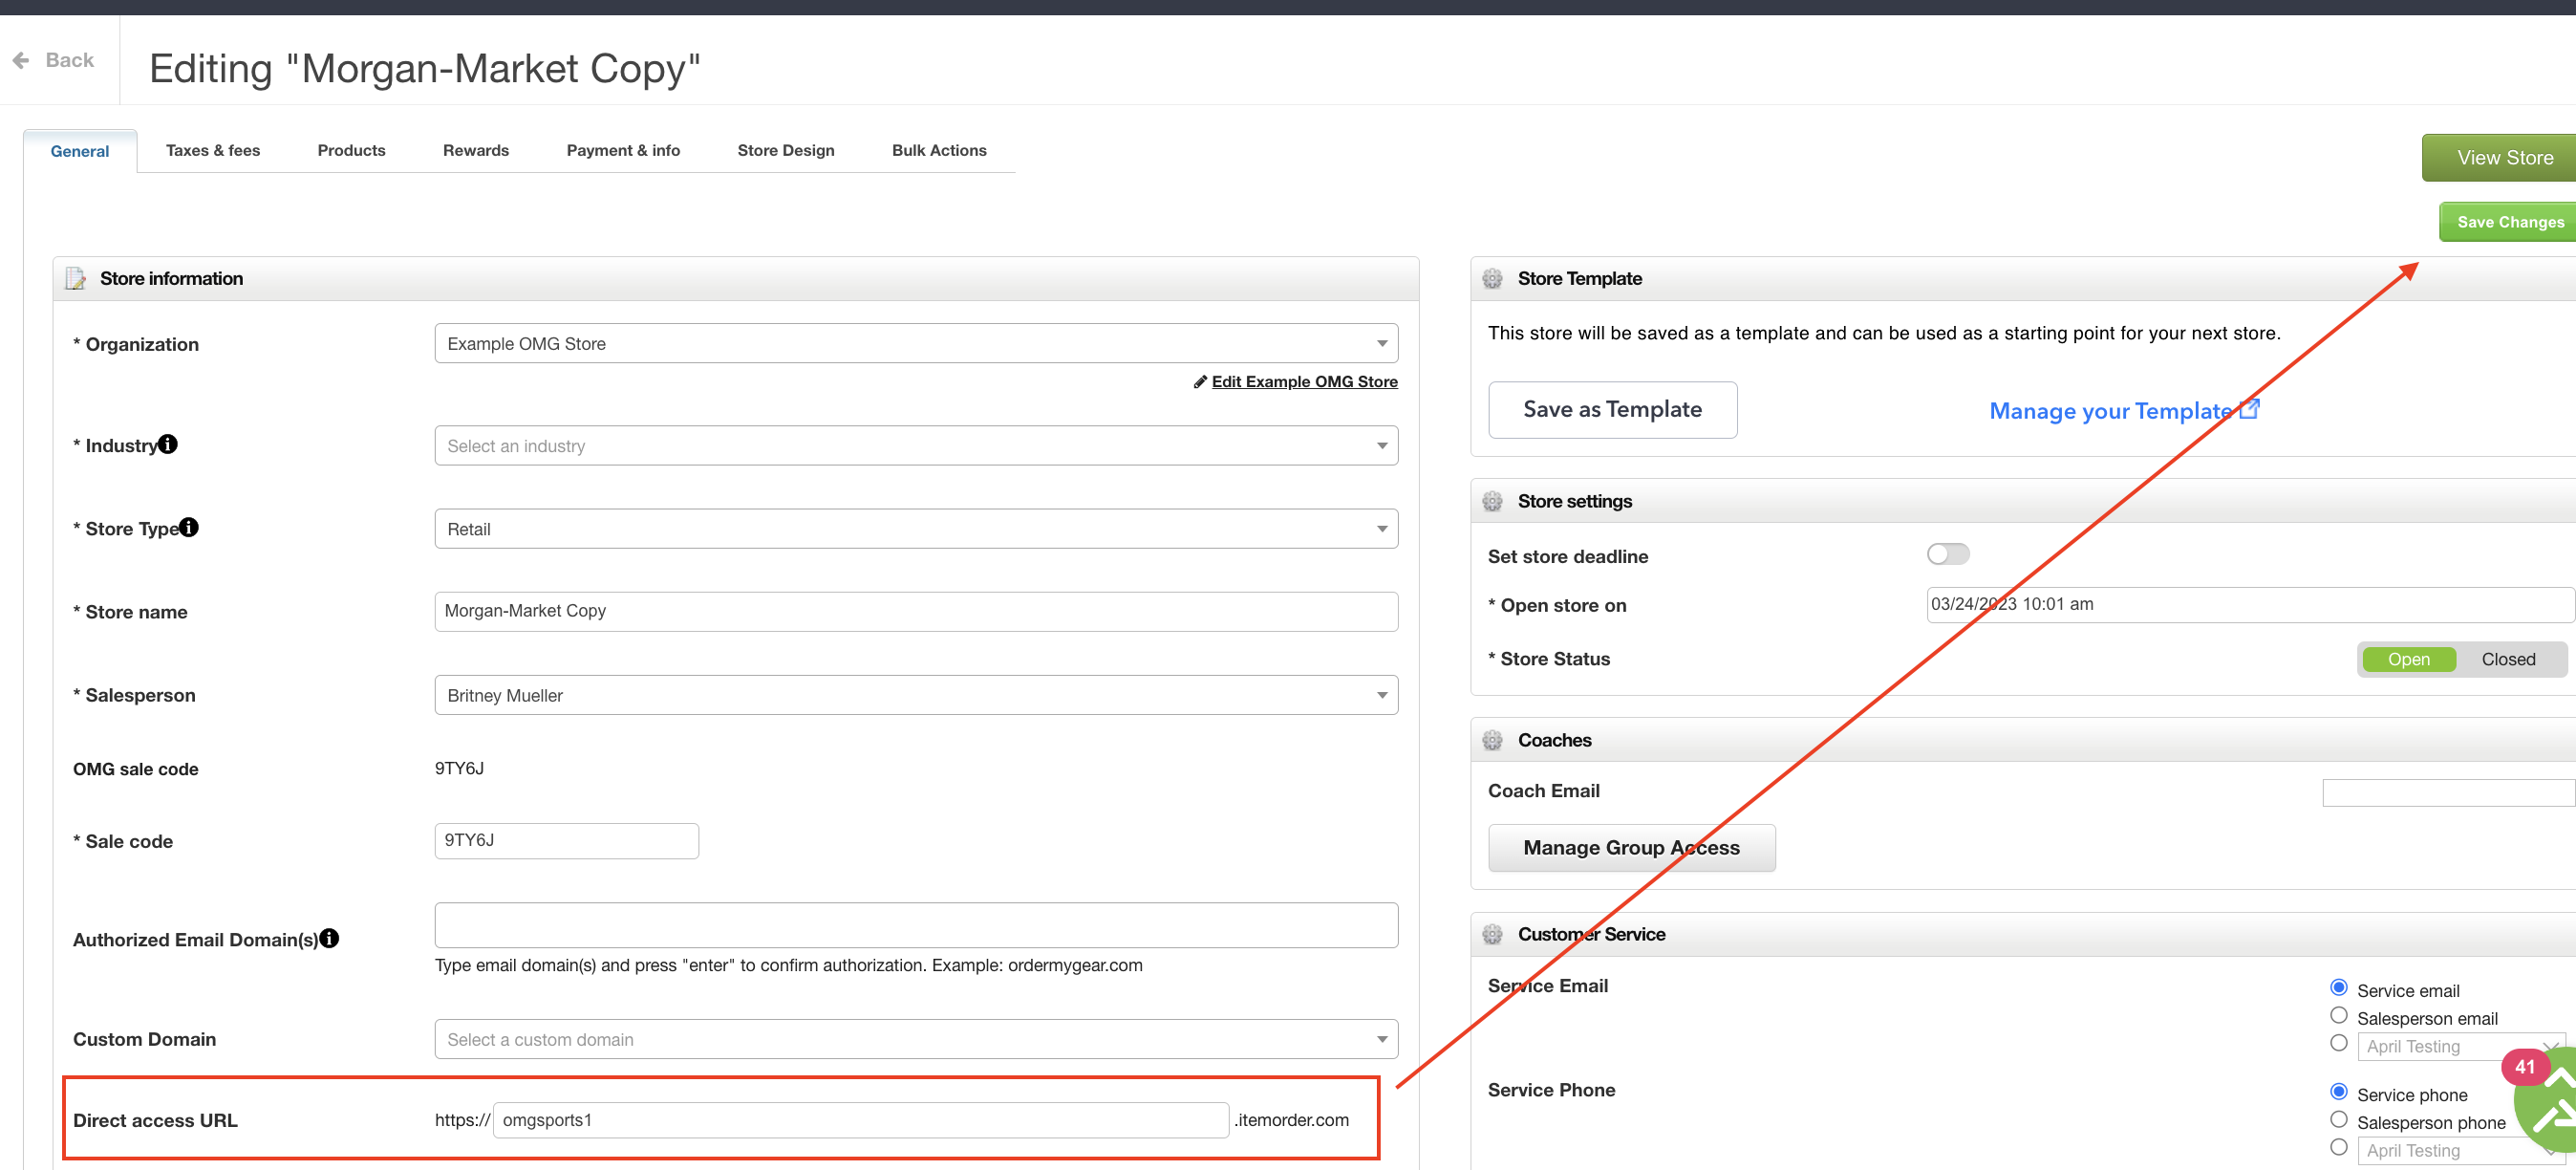Click the pencil icon beside Edit Example OMG Store
The image size is (2576, 1170).
[1200, 382]
